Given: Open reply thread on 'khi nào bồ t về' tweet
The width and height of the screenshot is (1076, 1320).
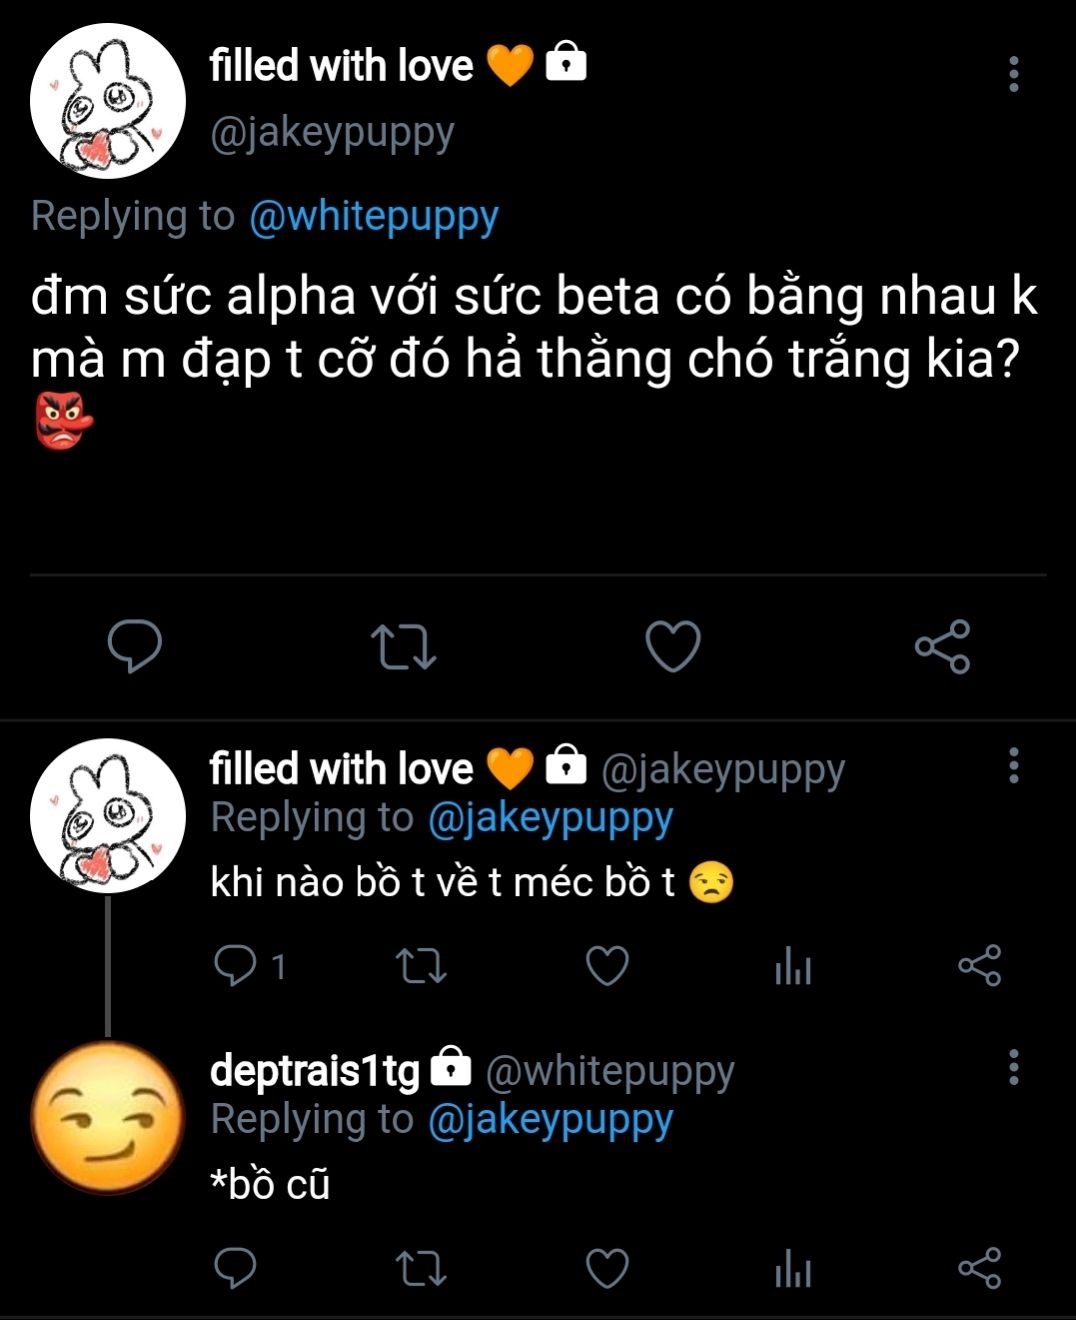Looking at the screenshot, I should pos(236,966).
